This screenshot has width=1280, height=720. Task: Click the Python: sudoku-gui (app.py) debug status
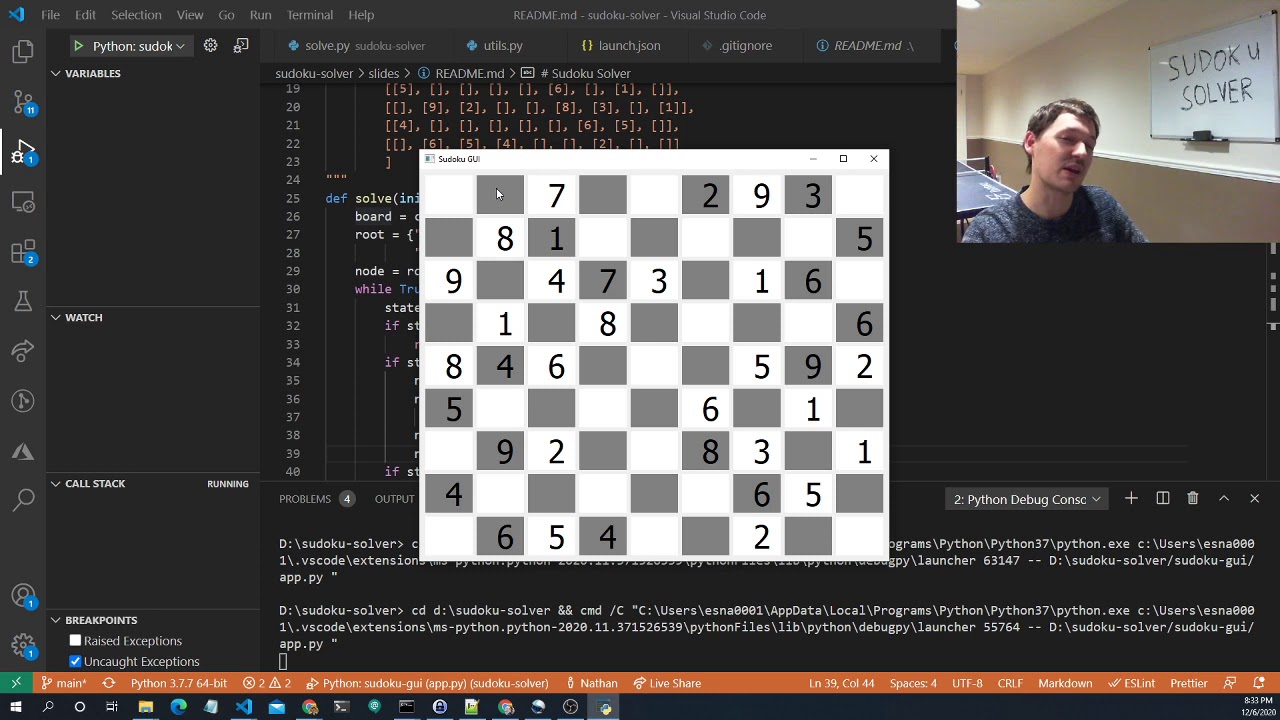(x=427, y=683)
